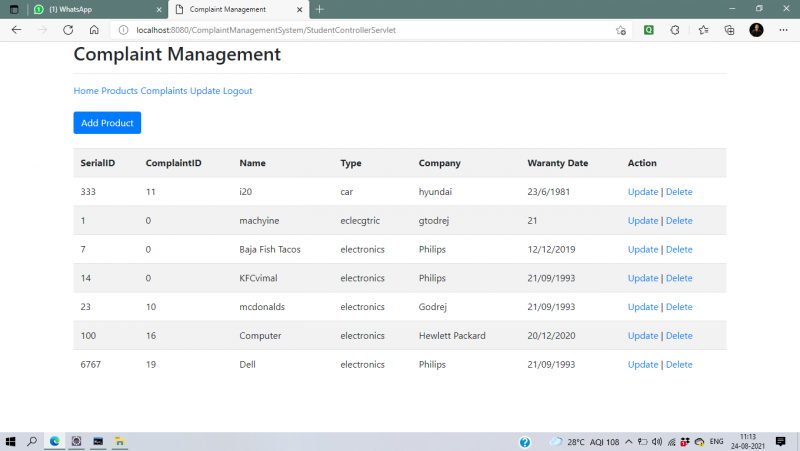Open tab actions menu icon
800x451 pixels.
click(14, 9)
